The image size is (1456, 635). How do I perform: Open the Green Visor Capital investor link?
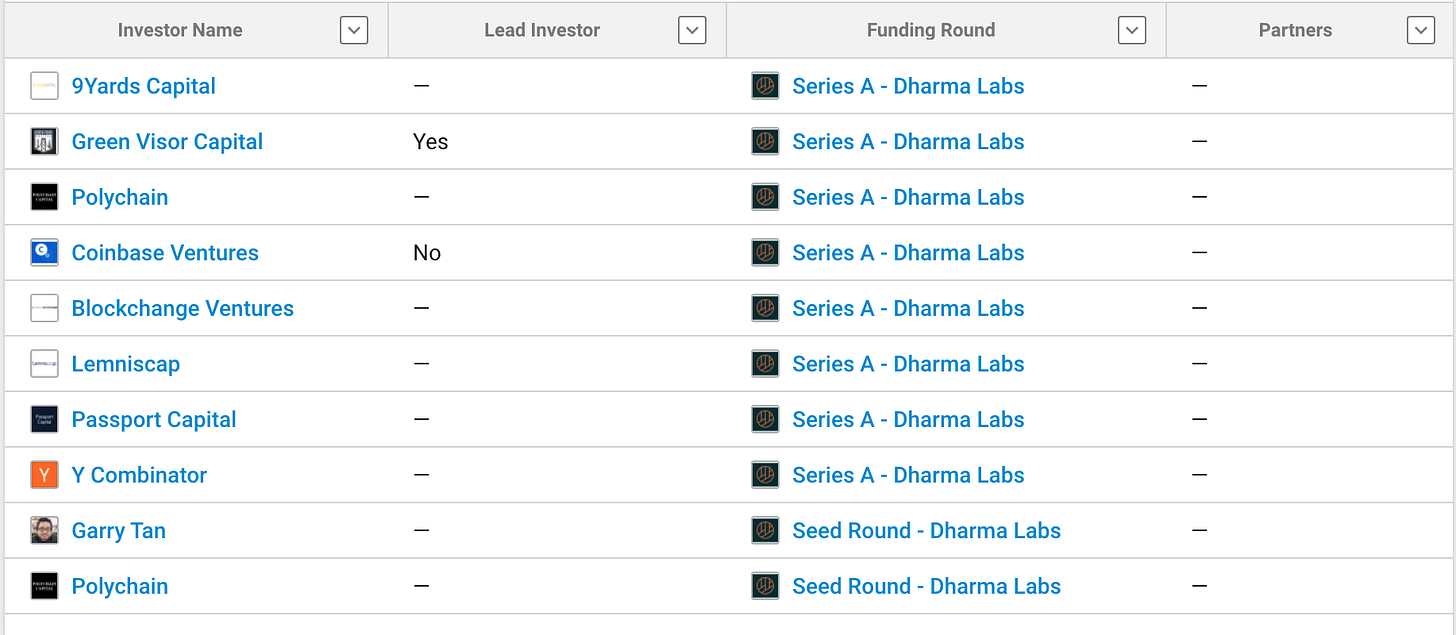pyautogui.click(x=167, y=142)
